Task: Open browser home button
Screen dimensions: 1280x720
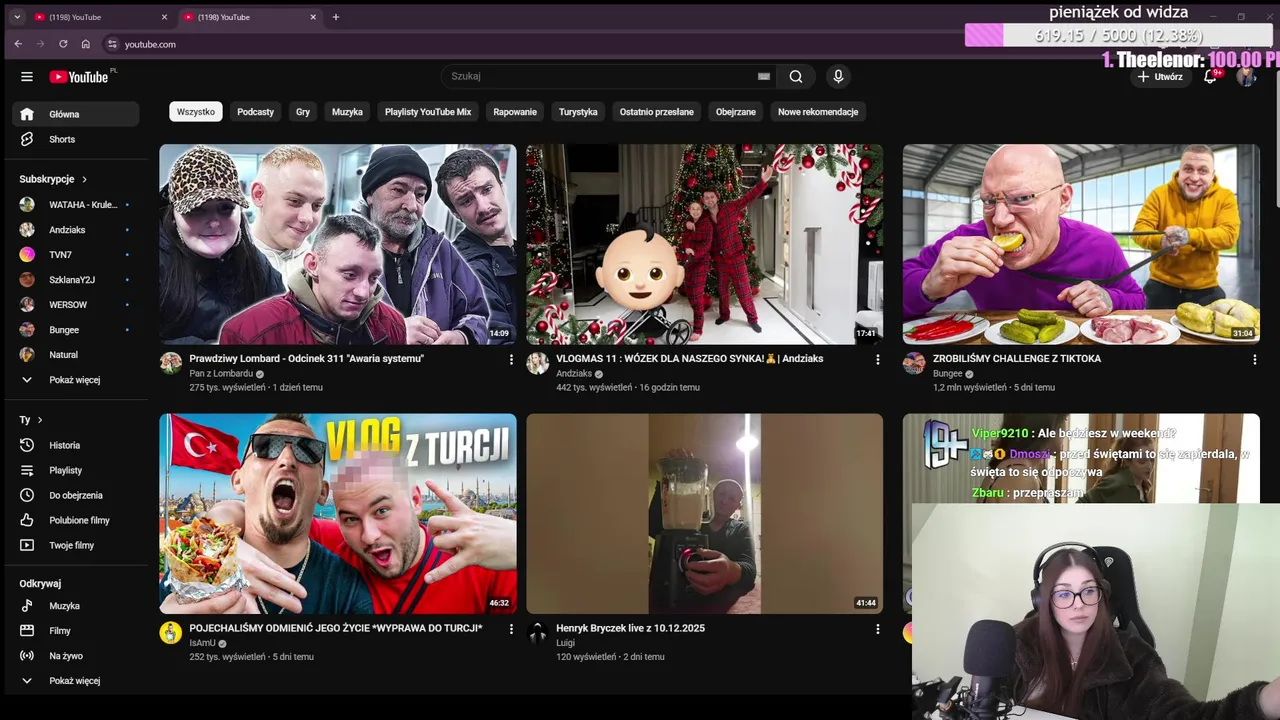Action: tap(86, 44)
